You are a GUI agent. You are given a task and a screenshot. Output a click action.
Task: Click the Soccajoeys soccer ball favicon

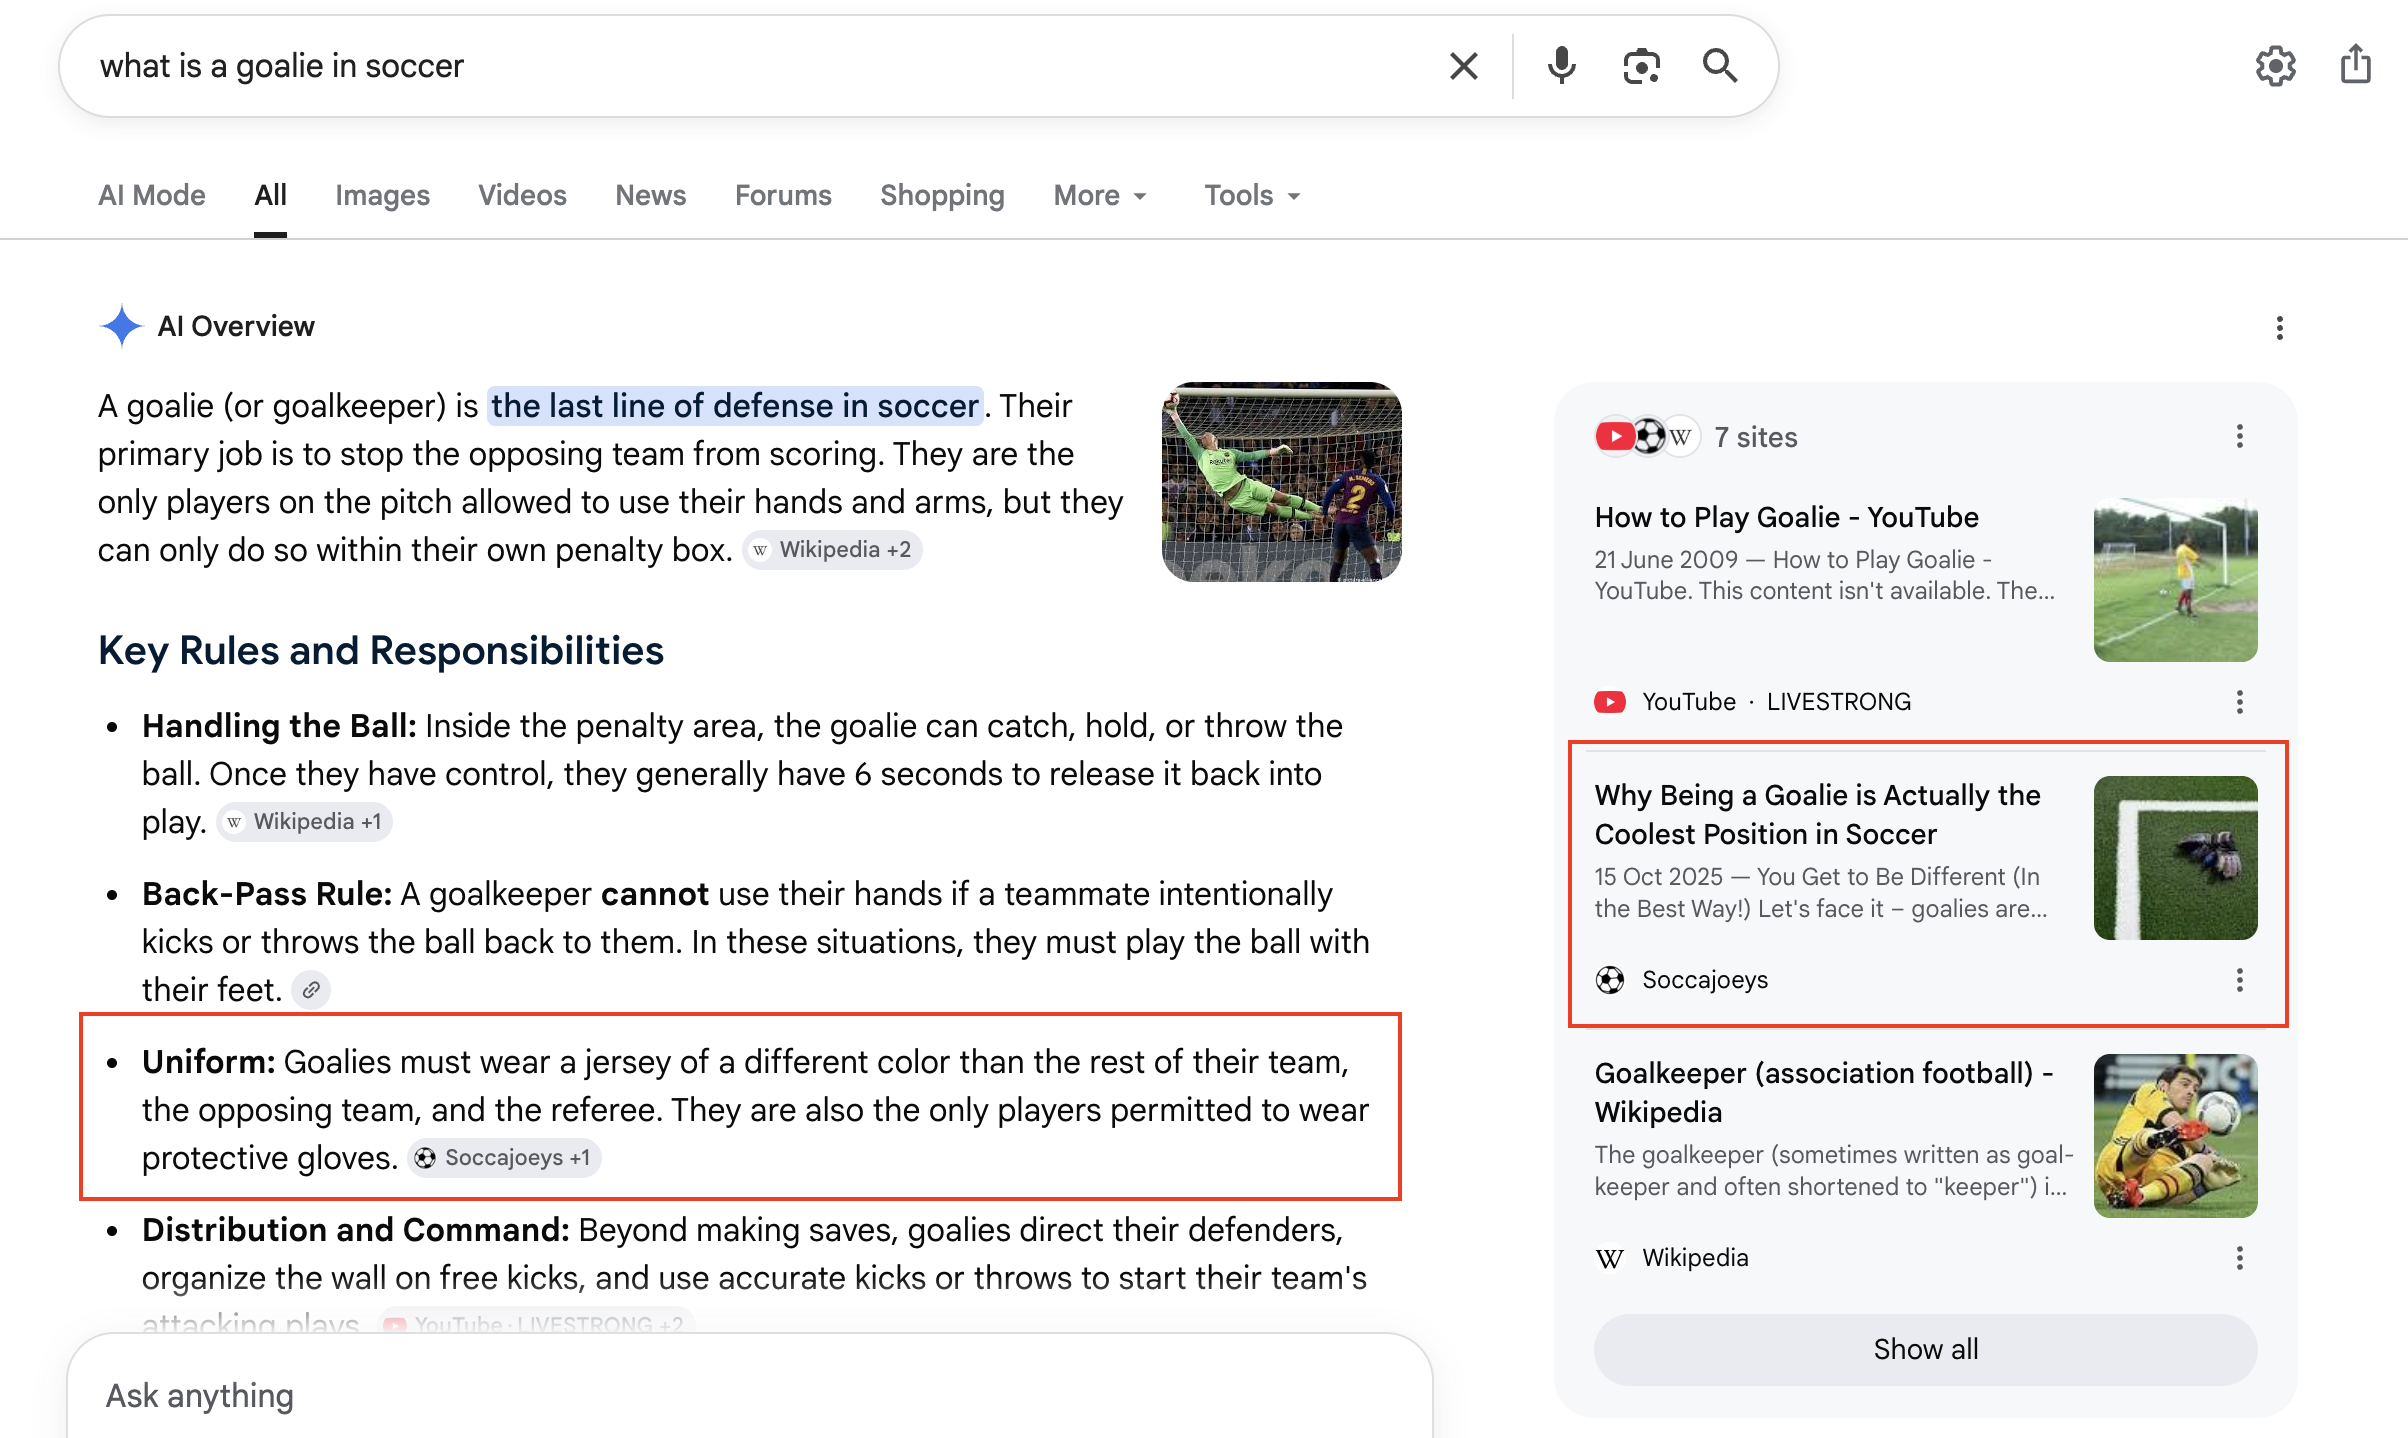click(x=1609, y=980)
